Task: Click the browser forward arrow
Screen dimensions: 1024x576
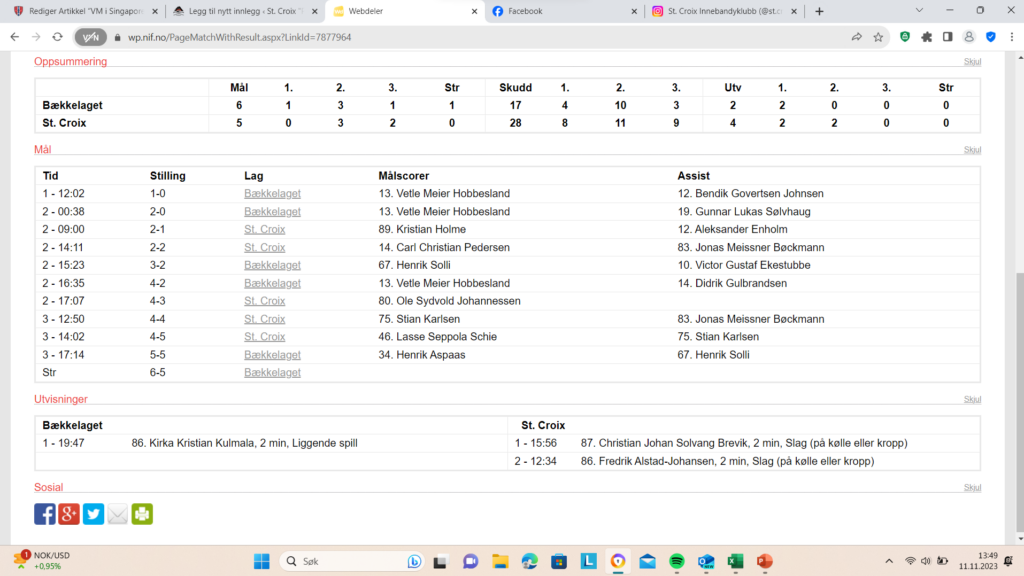Action: click(x=36, y=37)
